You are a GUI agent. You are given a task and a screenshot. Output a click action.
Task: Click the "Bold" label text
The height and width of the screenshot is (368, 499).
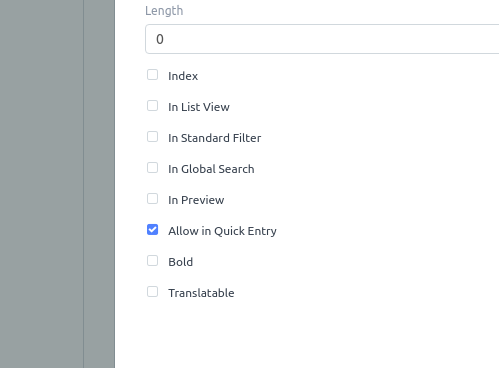180,262
